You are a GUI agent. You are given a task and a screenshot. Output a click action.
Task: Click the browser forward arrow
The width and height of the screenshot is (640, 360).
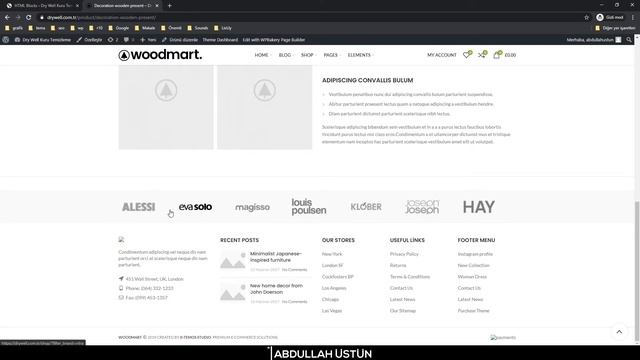18,18
